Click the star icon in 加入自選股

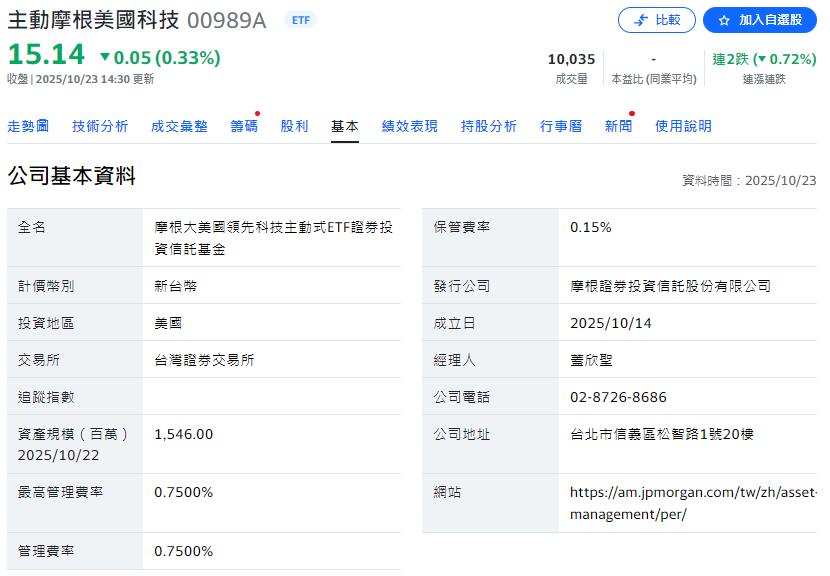(x=724, y=20)
